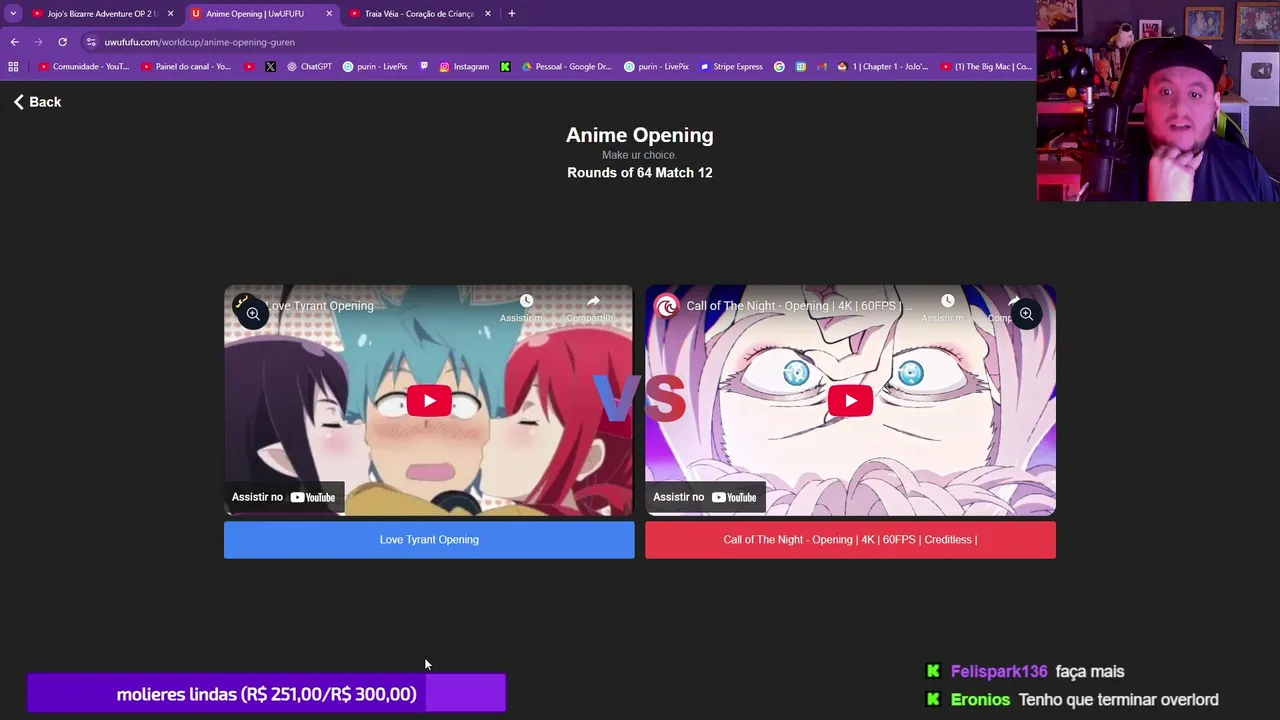This screenshot has width=1280, height=720.
Task: Play the Love Tyrant Opening video
Action: (x=429, y=401)
